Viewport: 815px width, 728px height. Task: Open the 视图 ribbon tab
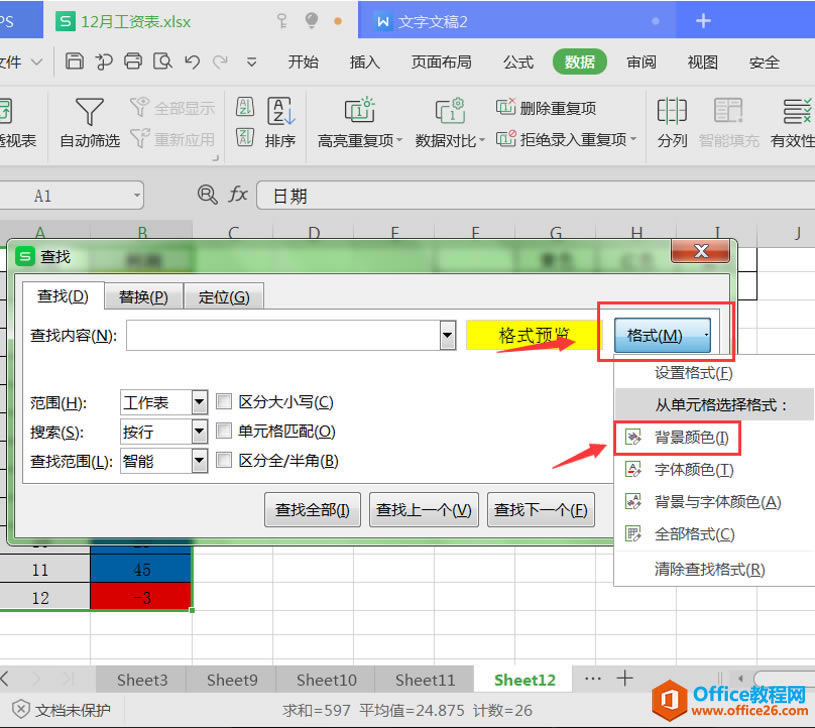click(702, 62)
